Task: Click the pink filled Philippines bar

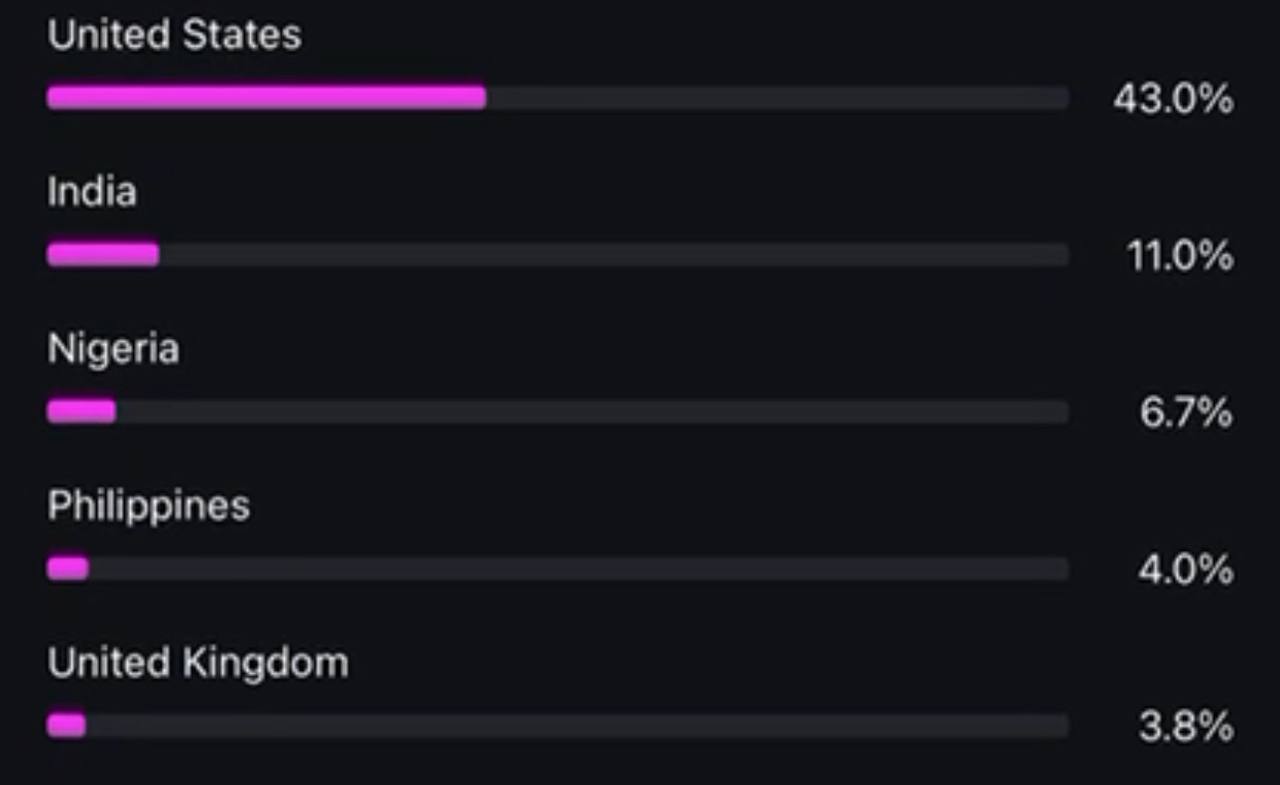Action: click(x=68, y=569)
